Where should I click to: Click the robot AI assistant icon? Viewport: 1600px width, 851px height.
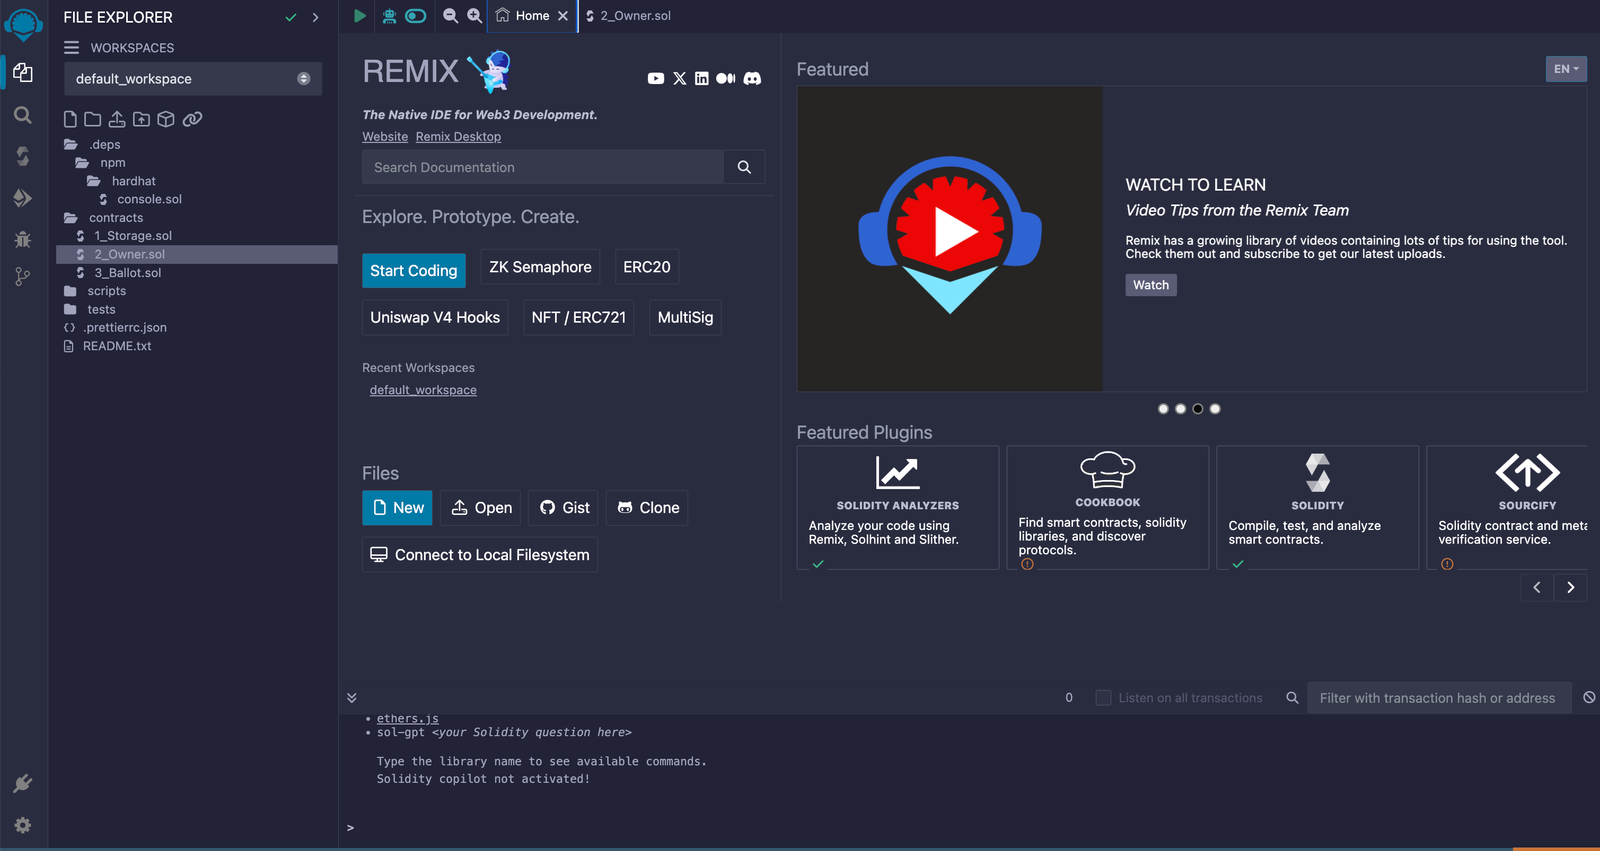tap(389, 16)
